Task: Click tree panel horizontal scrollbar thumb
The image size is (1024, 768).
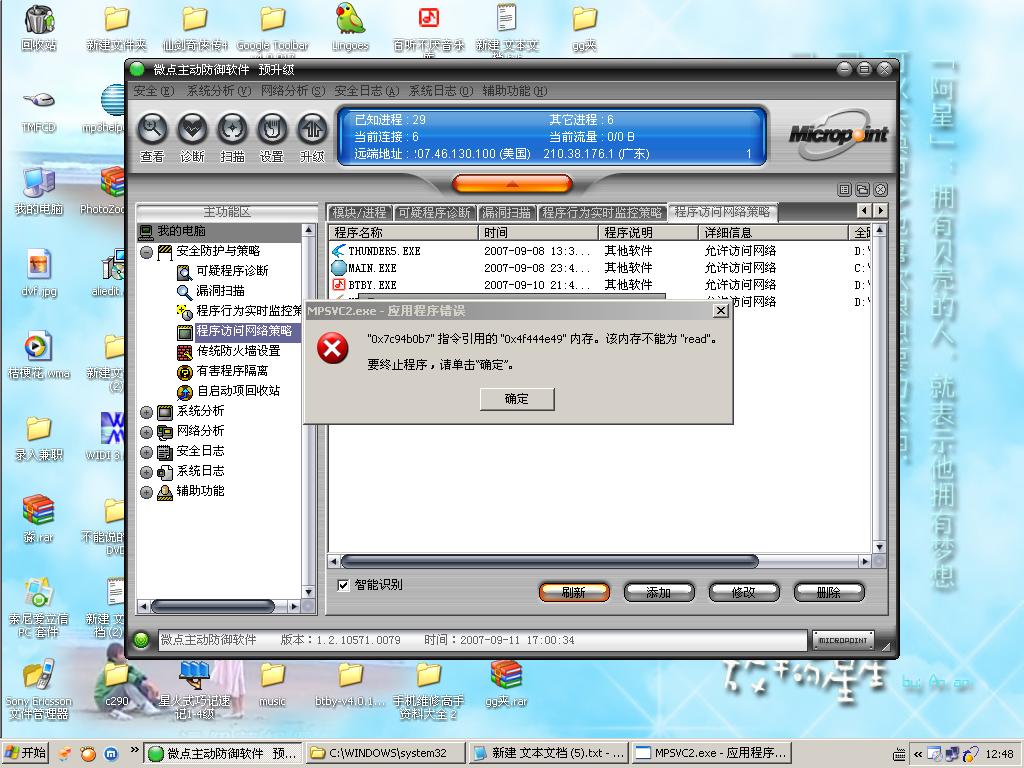Action: click(x=213, y=607)
